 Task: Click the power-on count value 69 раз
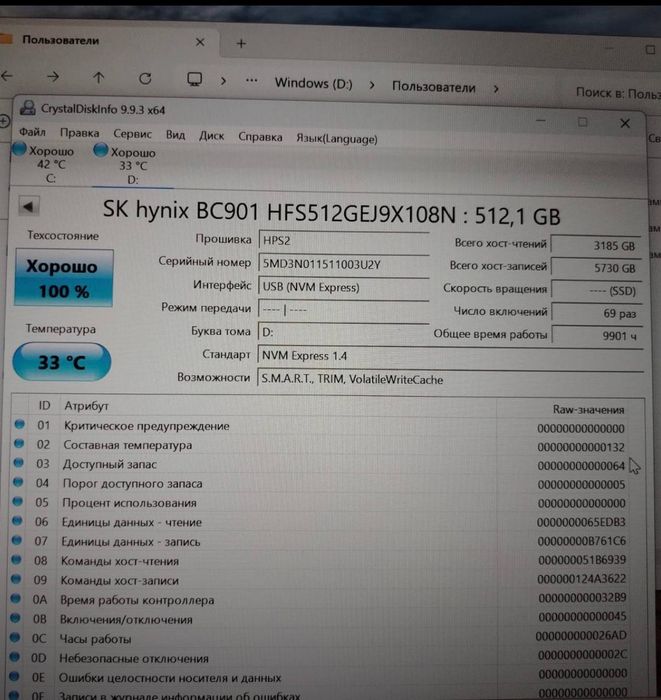[596, 313]
